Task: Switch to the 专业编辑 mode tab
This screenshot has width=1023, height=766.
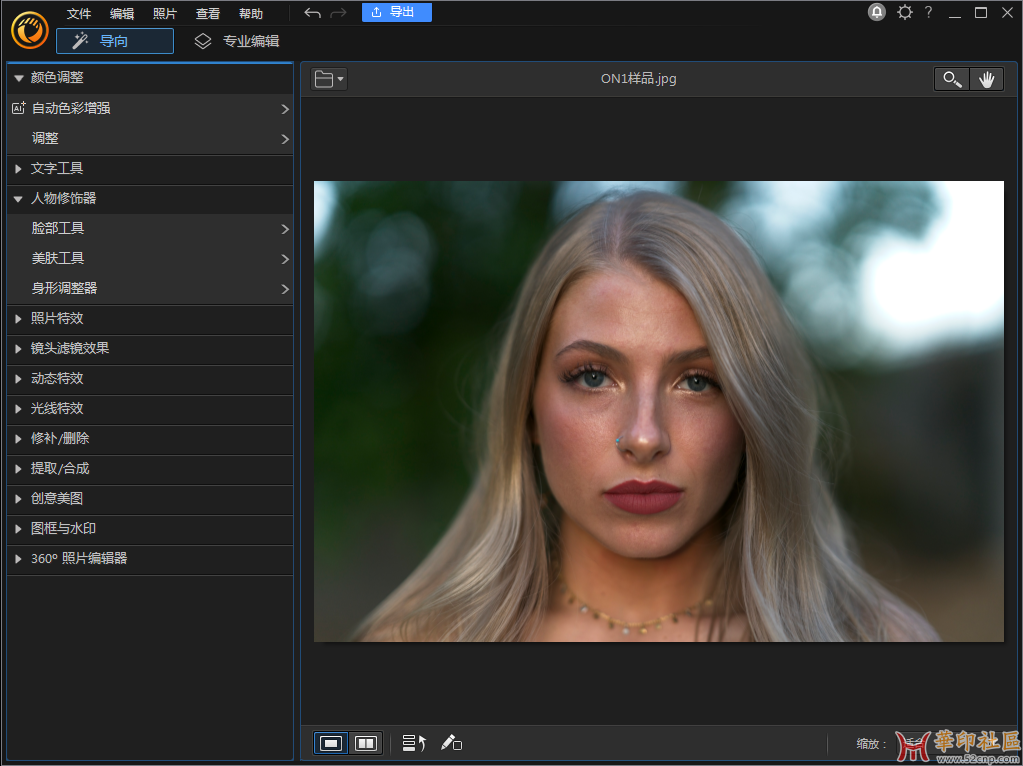Action: tap(237, 41)
